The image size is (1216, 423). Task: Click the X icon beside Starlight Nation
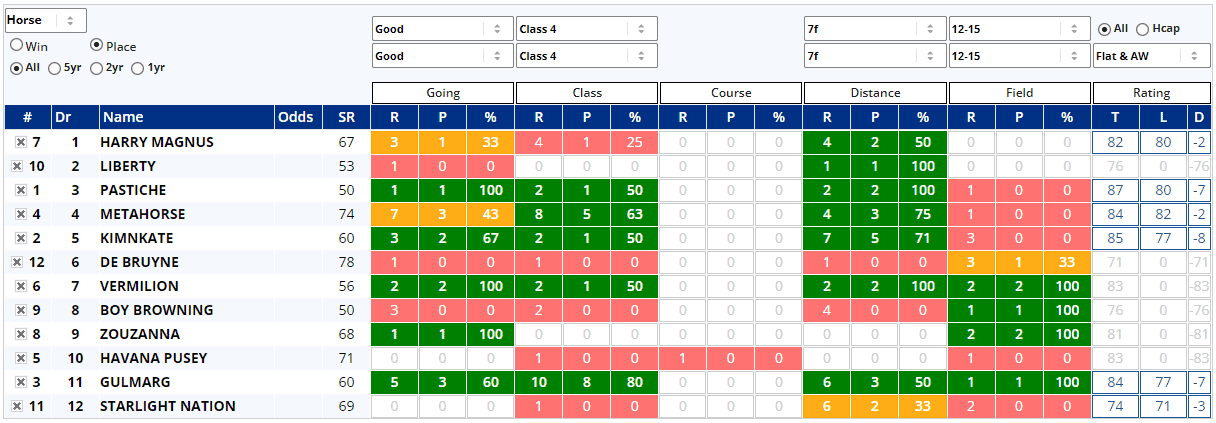point(17,406)
